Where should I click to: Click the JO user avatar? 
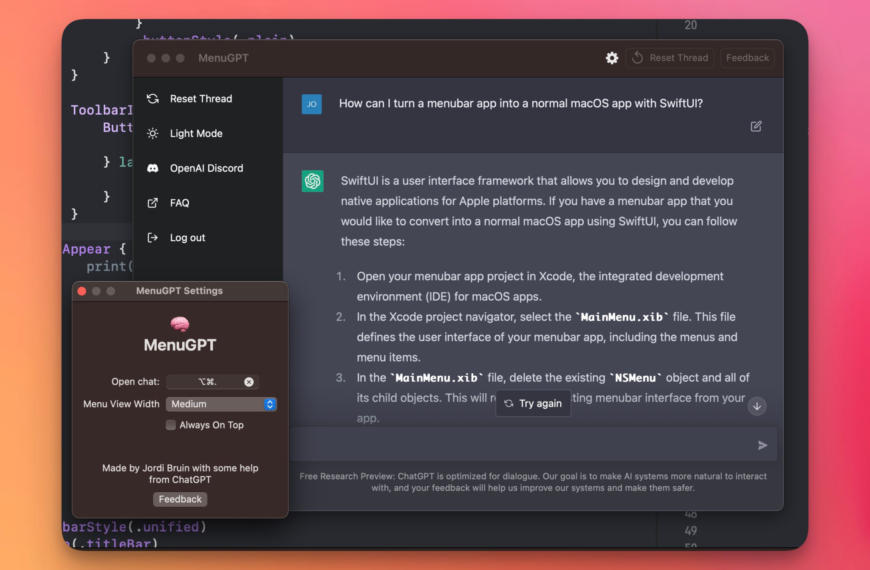tap(312, 104)
